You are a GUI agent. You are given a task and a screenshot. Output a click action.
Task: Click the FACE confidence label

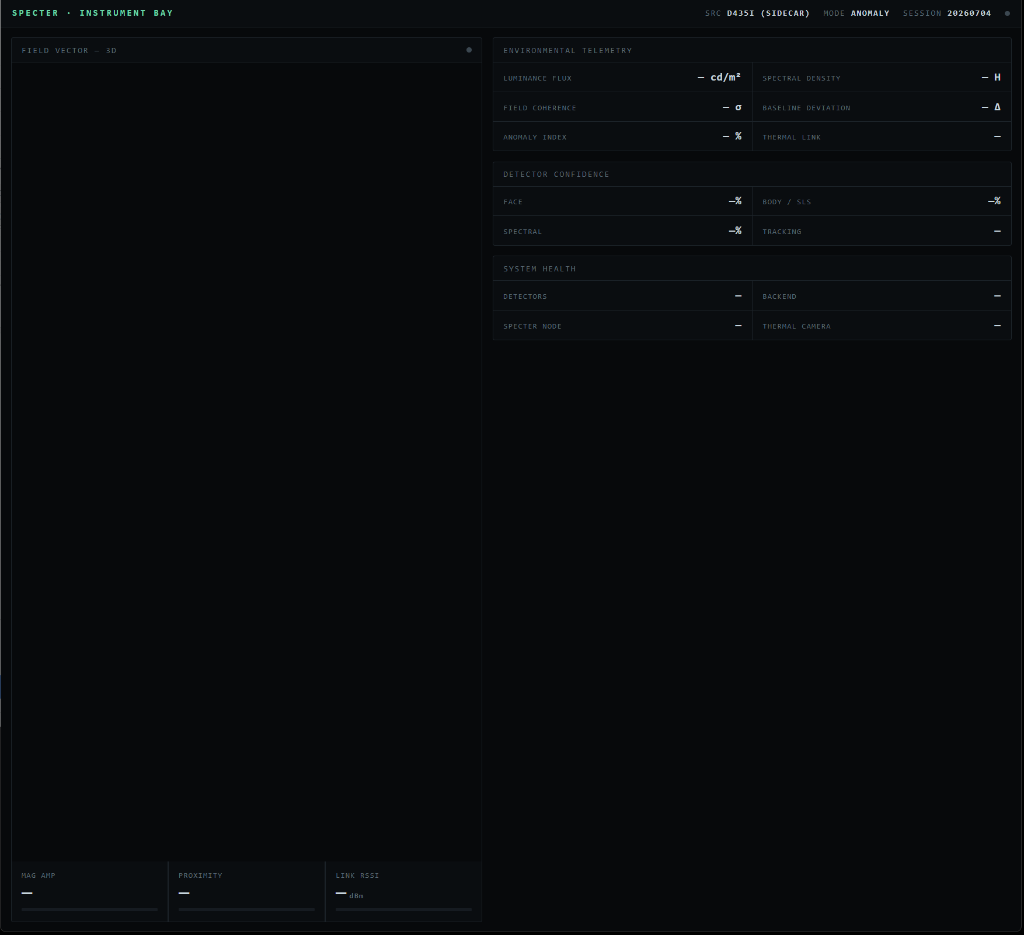[513, 202]
